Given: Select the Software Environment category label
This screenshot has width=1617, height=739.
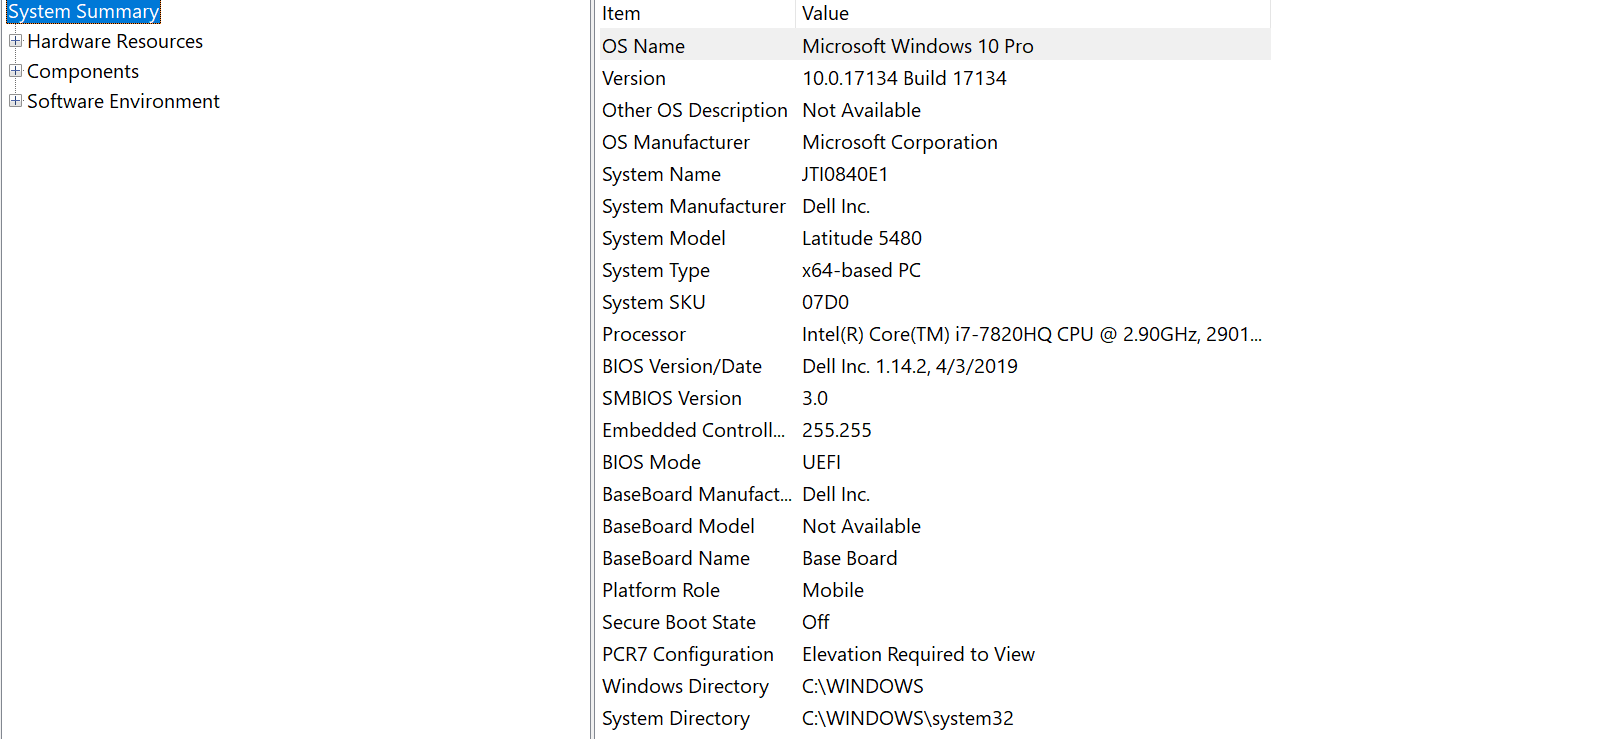Looking at the screenshot, I should [123, 102].
